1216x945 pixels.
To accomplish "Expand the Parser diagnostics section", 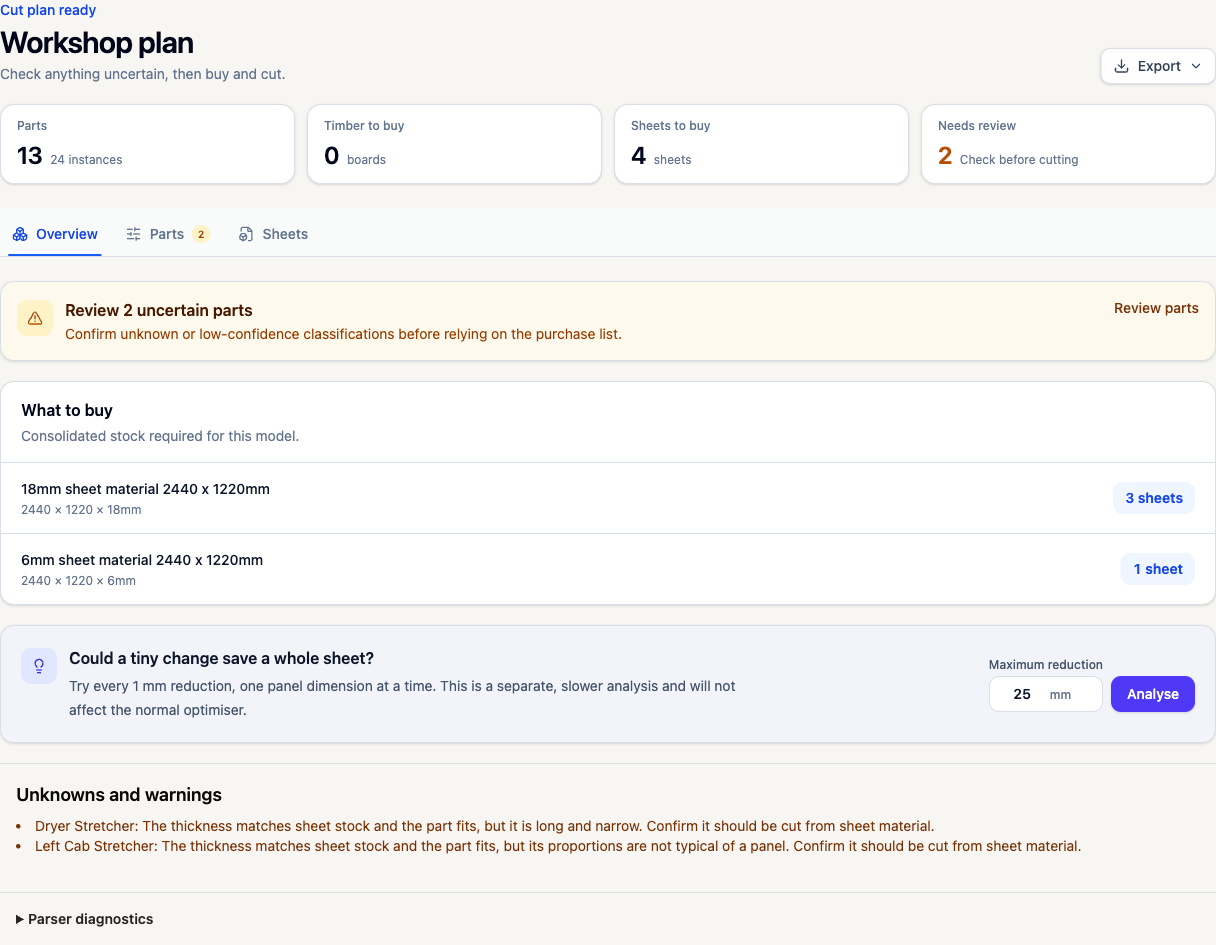I will point(85,919).
